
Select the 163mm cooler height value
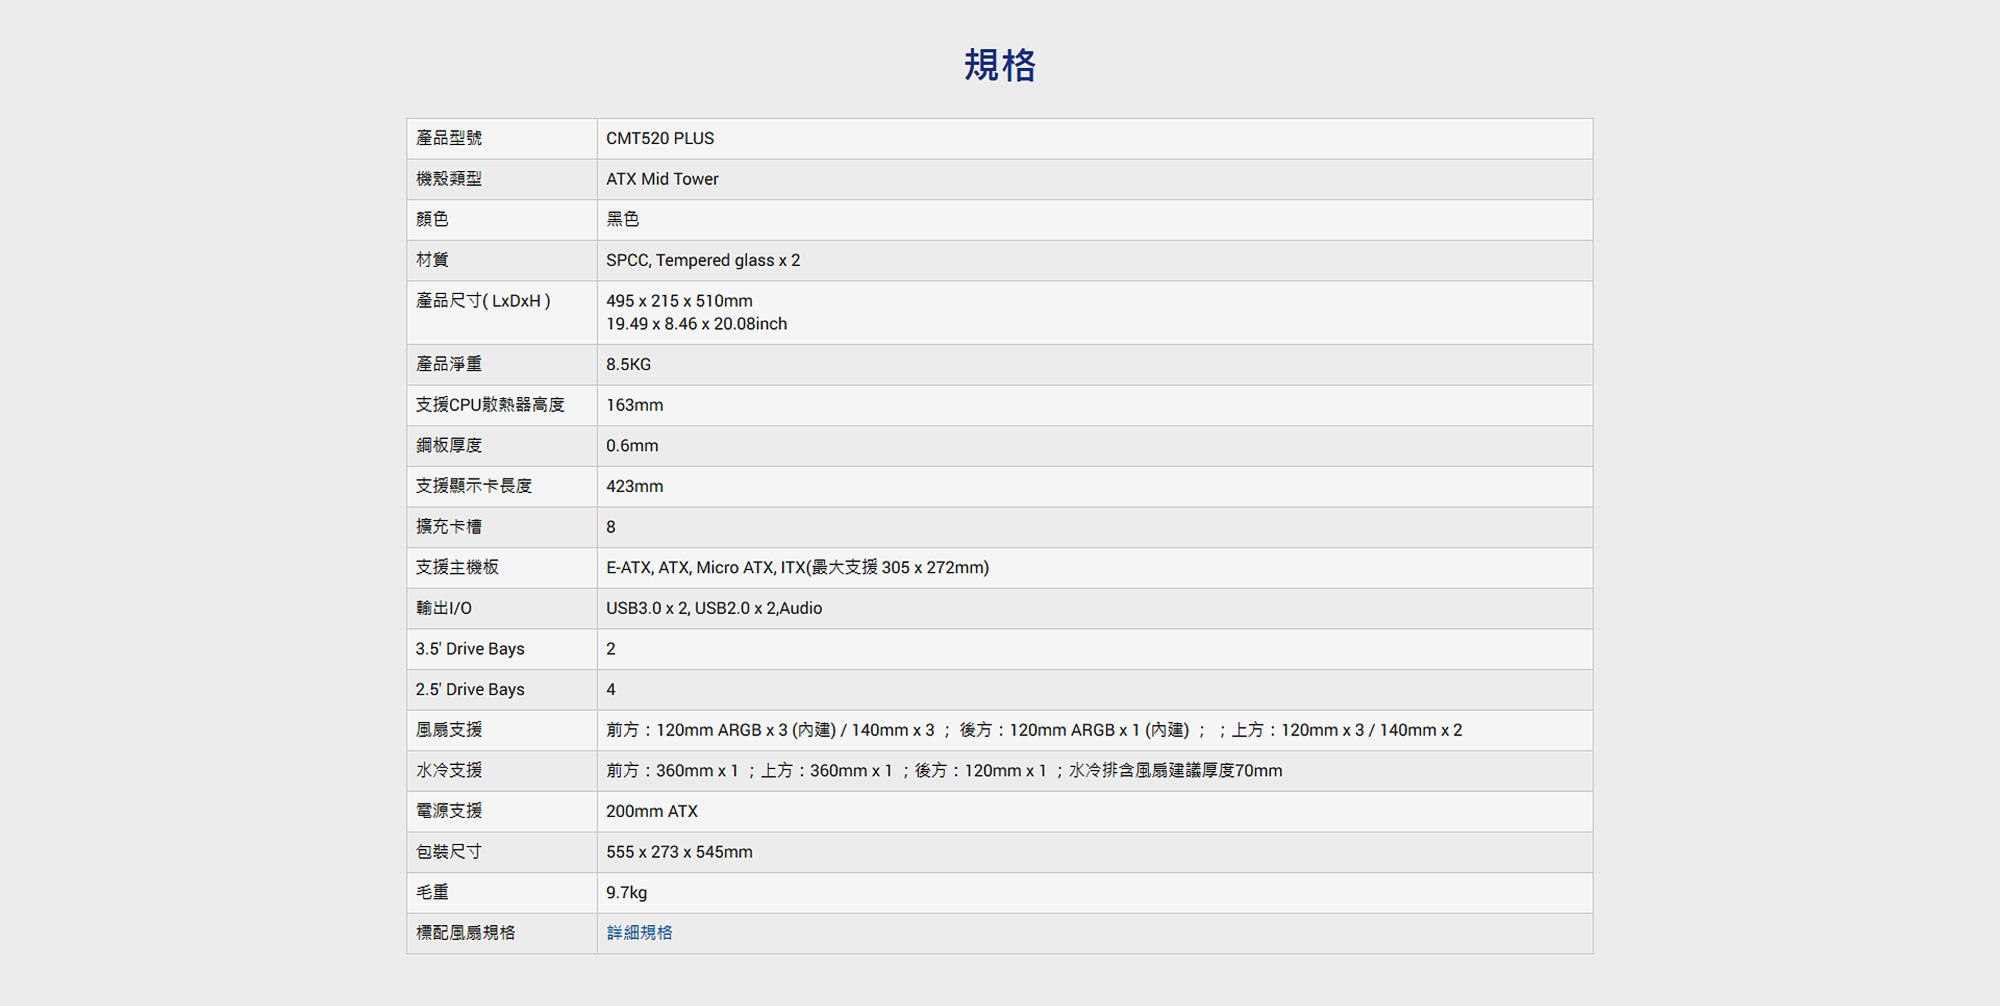pyautogui.click(x=634, y=406)
